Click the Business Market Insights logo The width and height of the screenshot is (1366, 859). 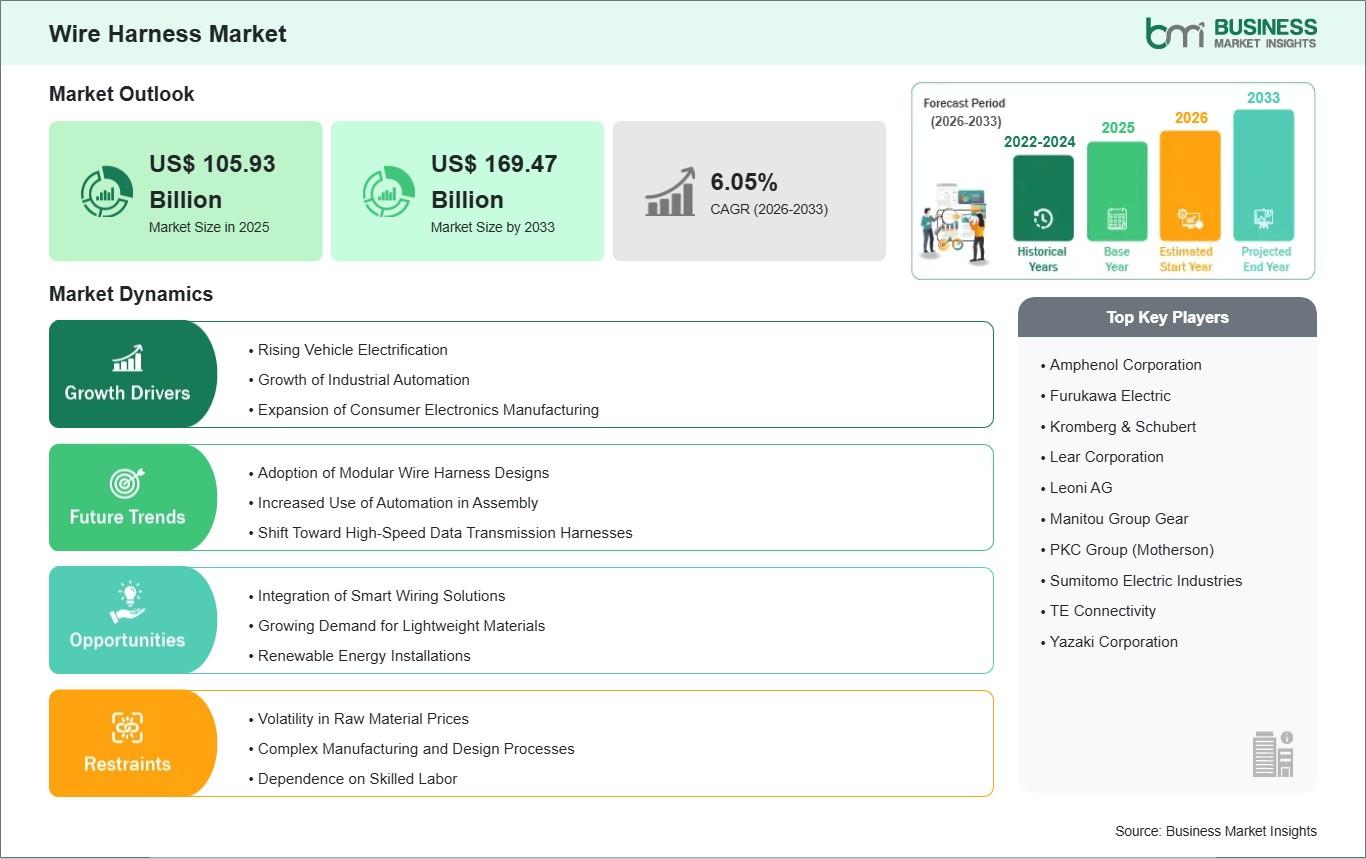click(1231, 32)
